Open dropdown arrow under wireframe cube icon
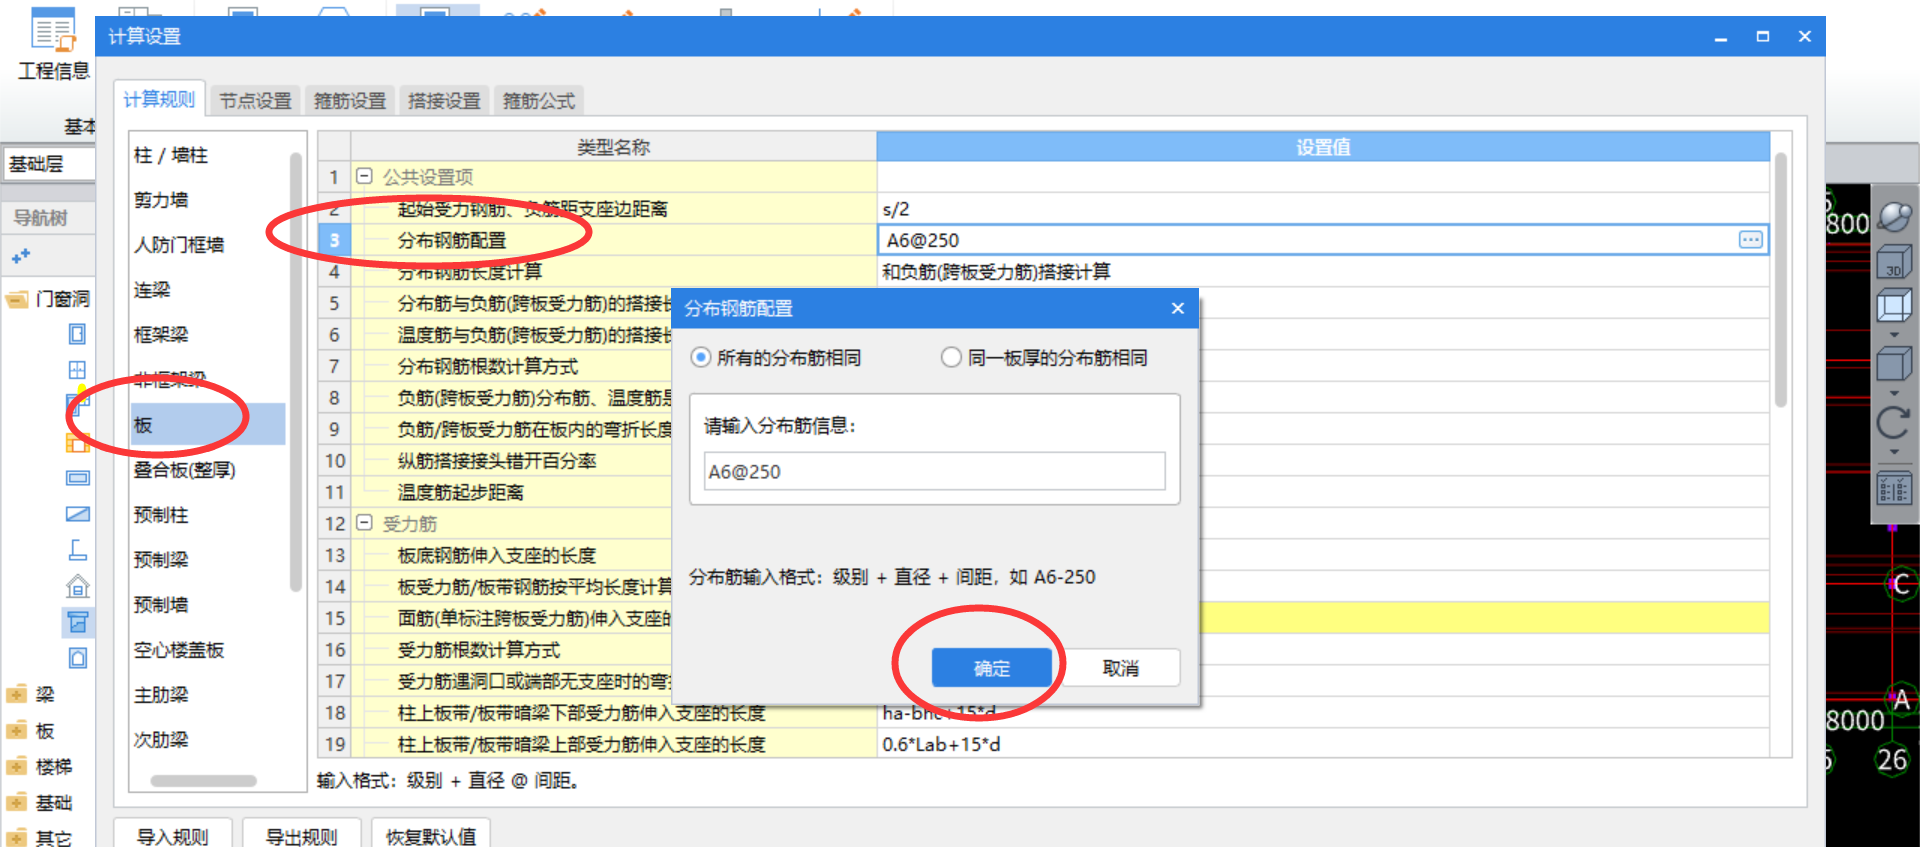Image resolution: width=1920 pixels, height=847 pixels. [1893, 335]
